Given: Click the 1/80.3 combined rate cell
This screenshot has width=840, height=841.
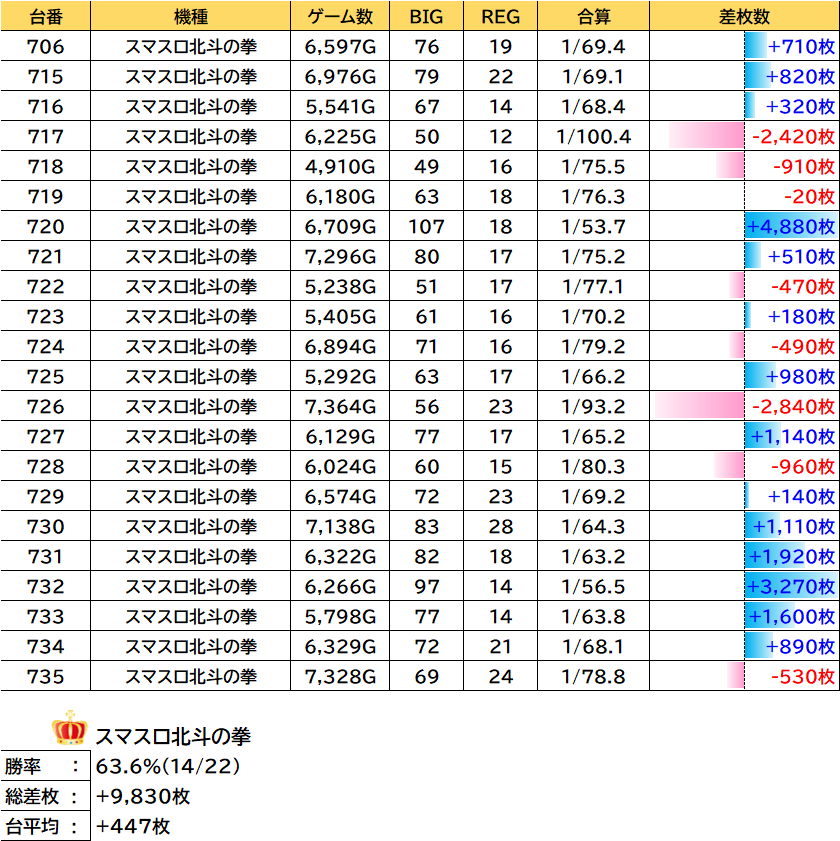Looking at the screenshot, I should 593,466.
